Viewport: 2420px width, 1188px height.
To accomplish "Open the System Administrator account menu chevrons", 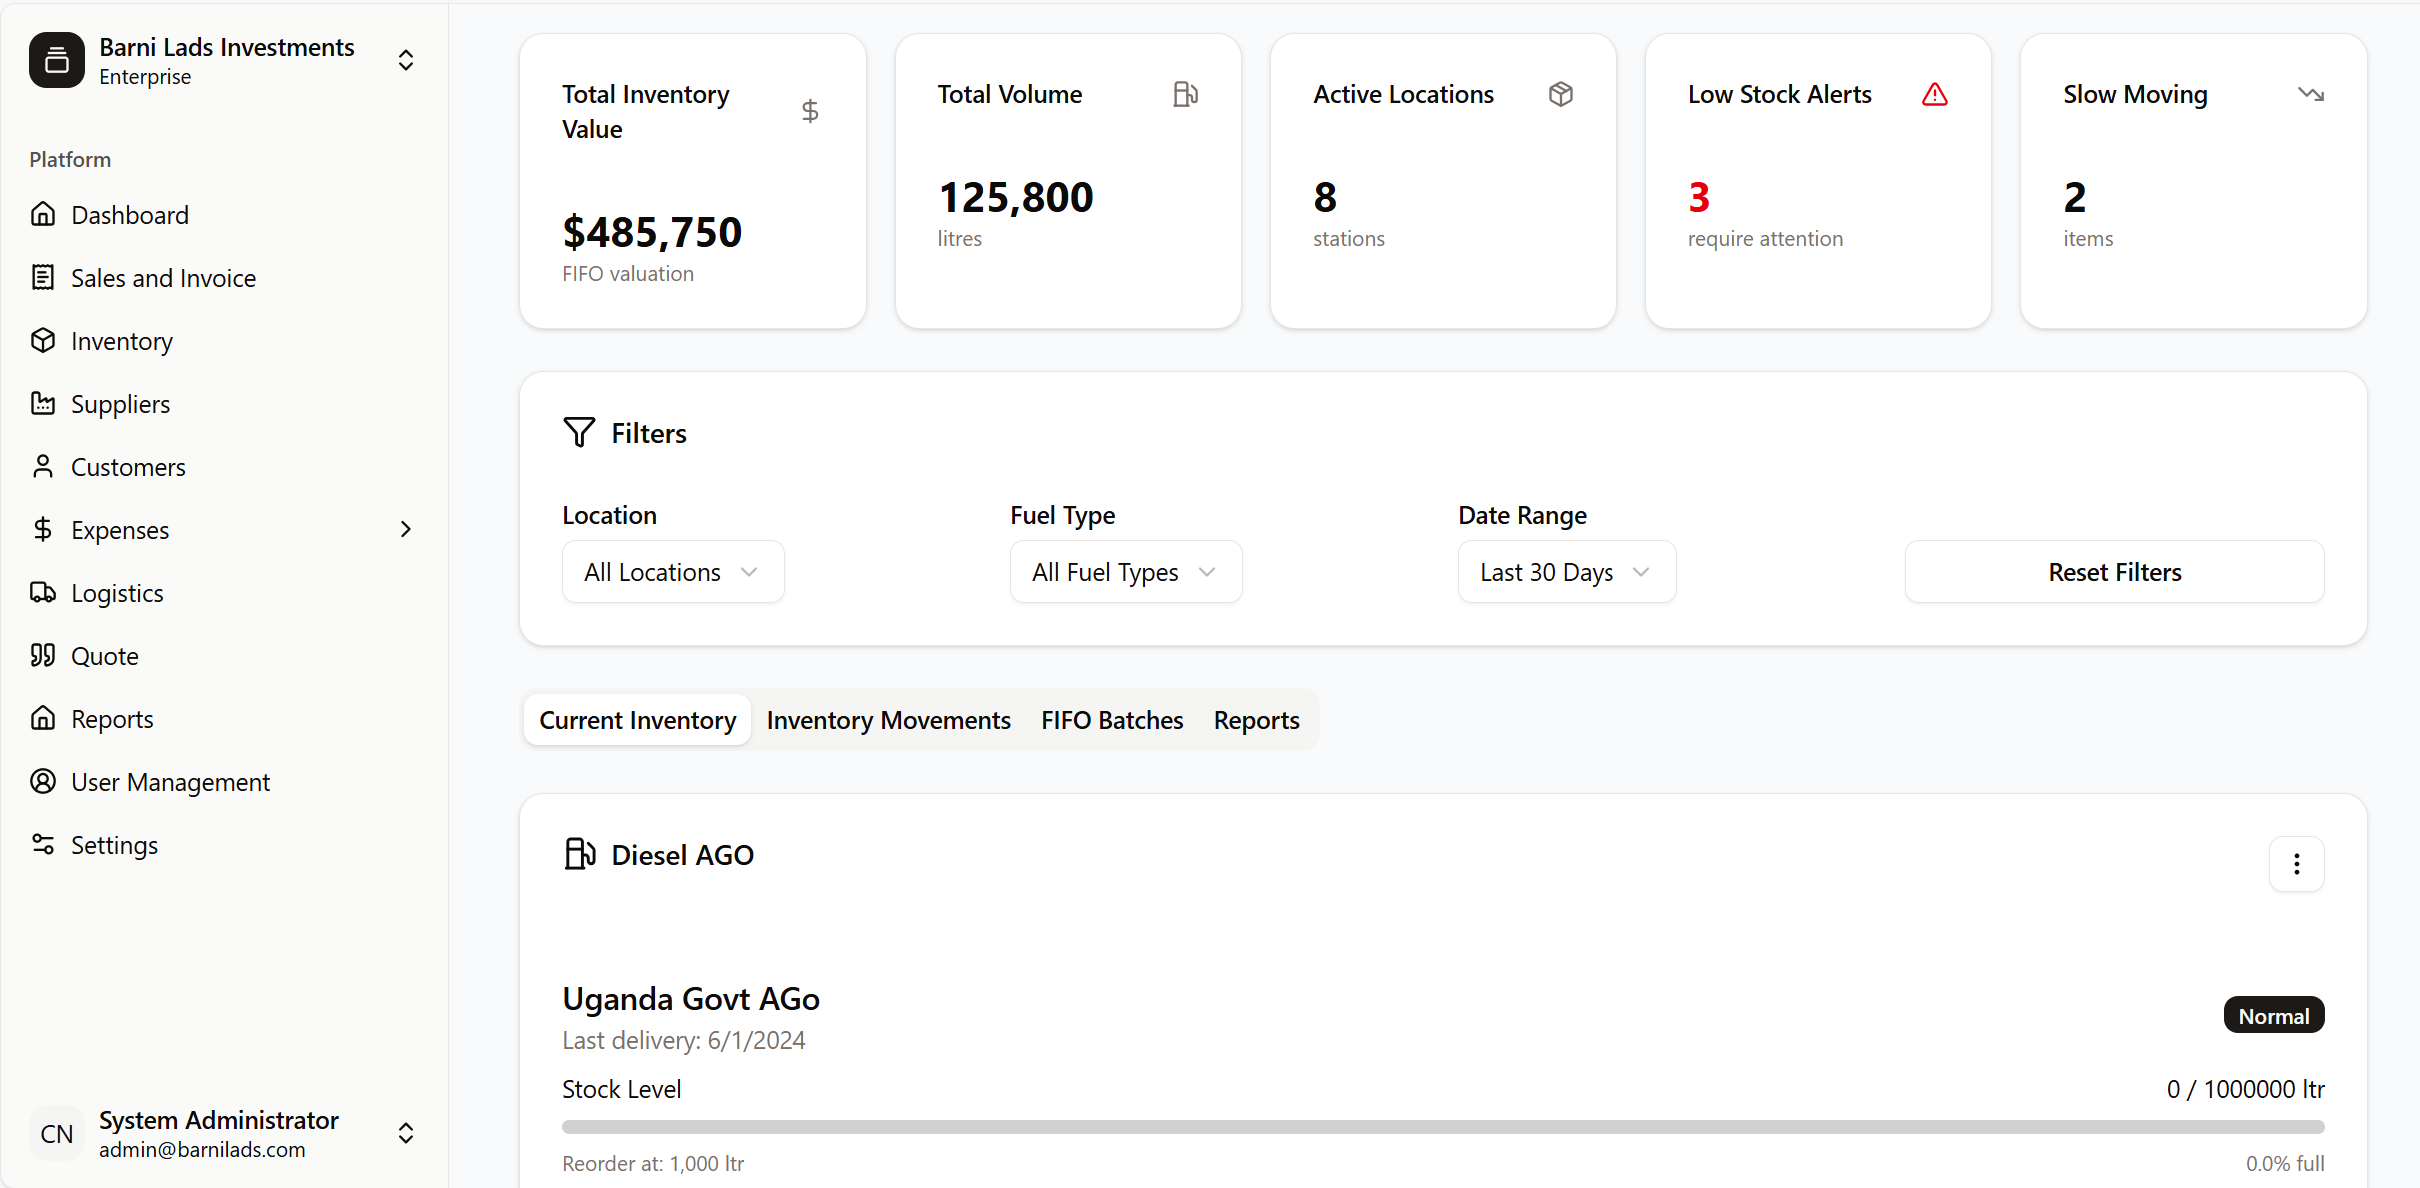I will (406, 1133).
